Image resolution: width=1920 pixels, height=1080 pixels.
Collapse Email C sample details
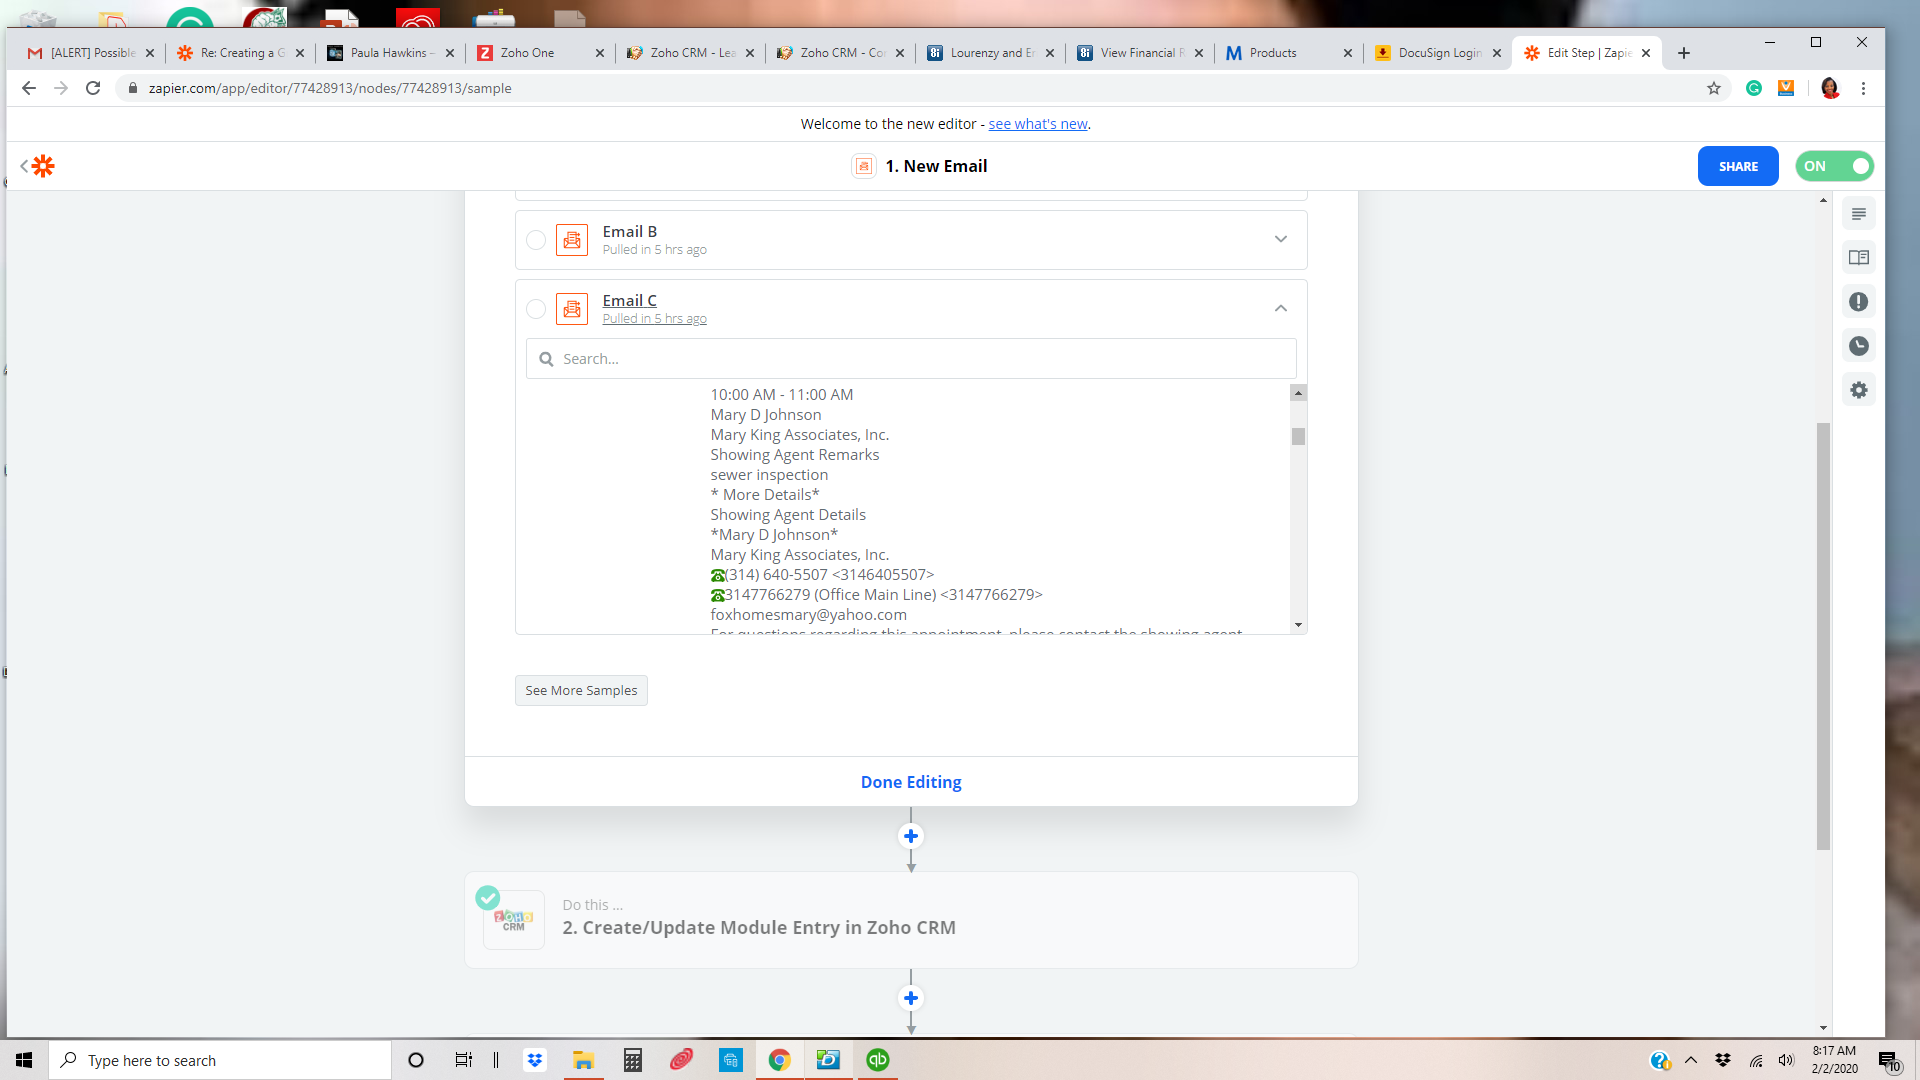(x=1281, y=308)
